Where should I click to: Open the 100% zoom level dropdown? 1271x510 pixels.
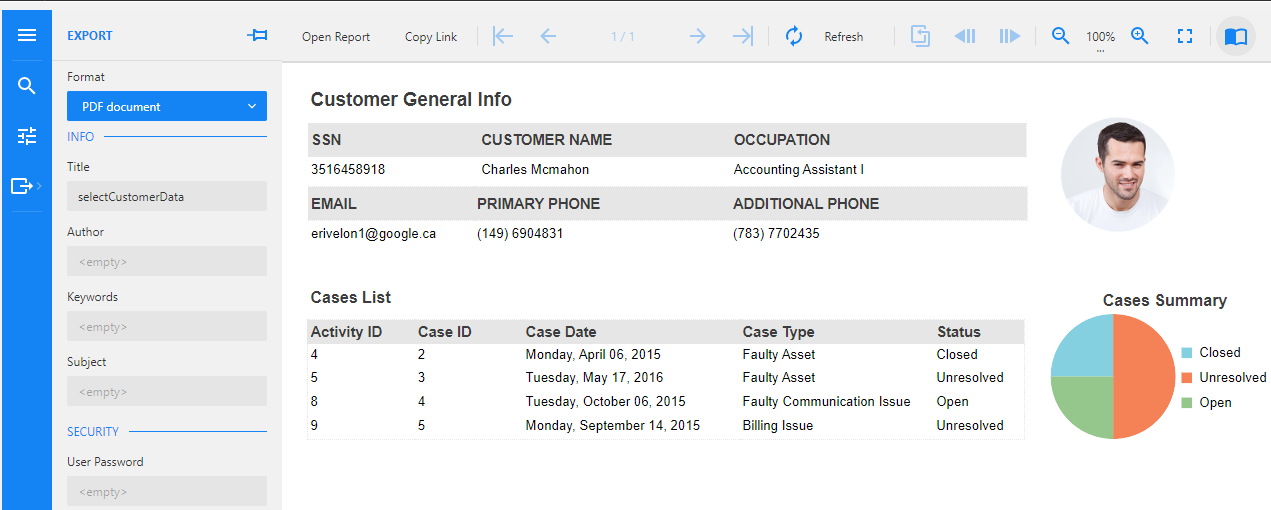(1100, 38)
